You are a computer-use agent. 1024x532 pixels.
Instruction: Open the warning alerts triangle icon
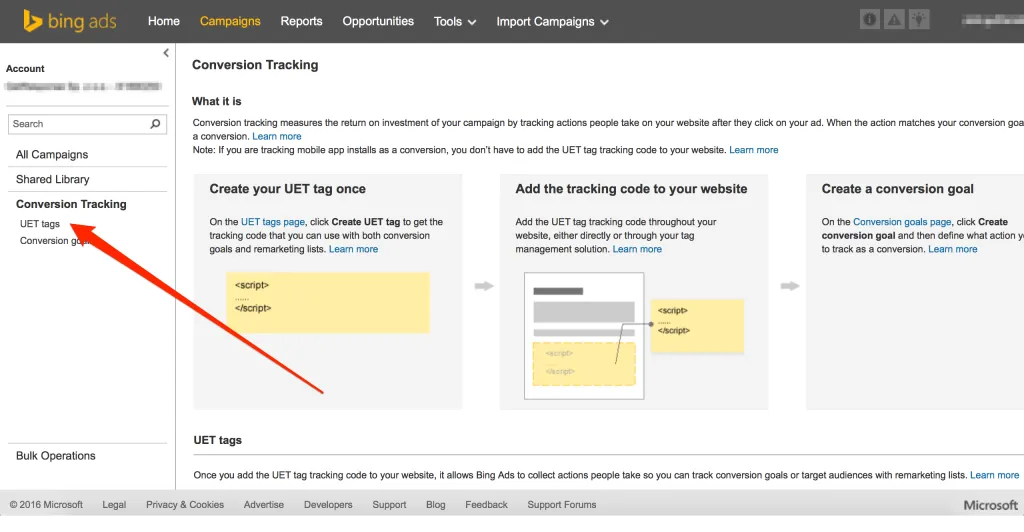click(895, 20)
